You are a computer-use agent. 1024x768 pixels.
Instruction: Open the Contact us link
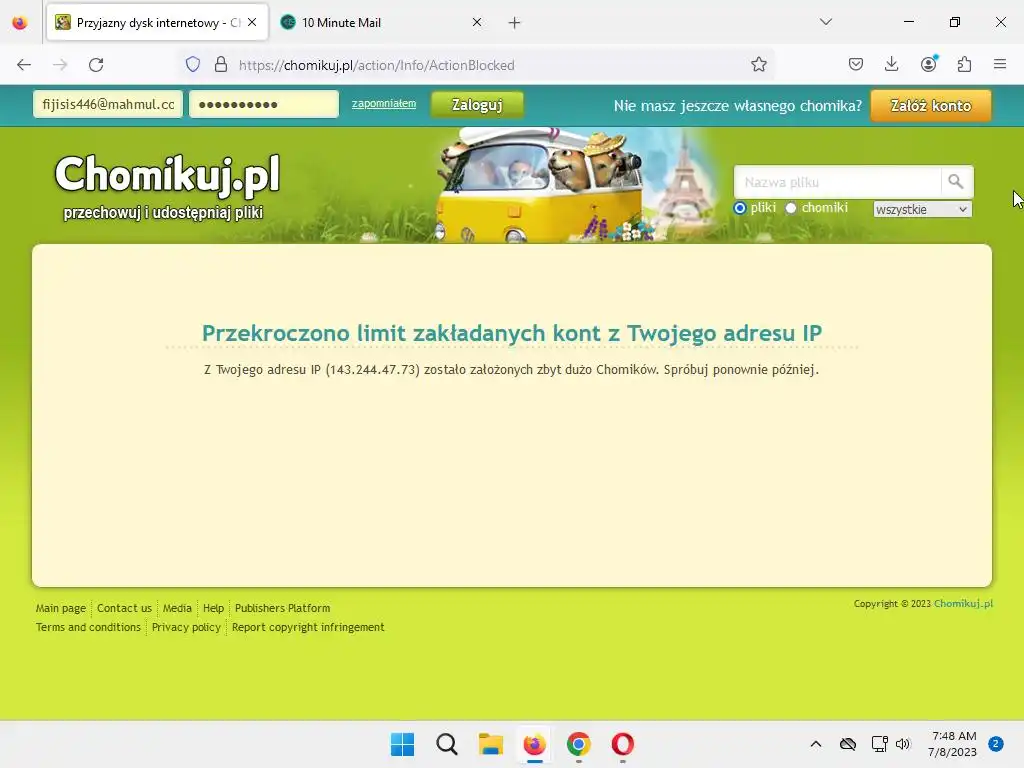click(x=124, y=608)
